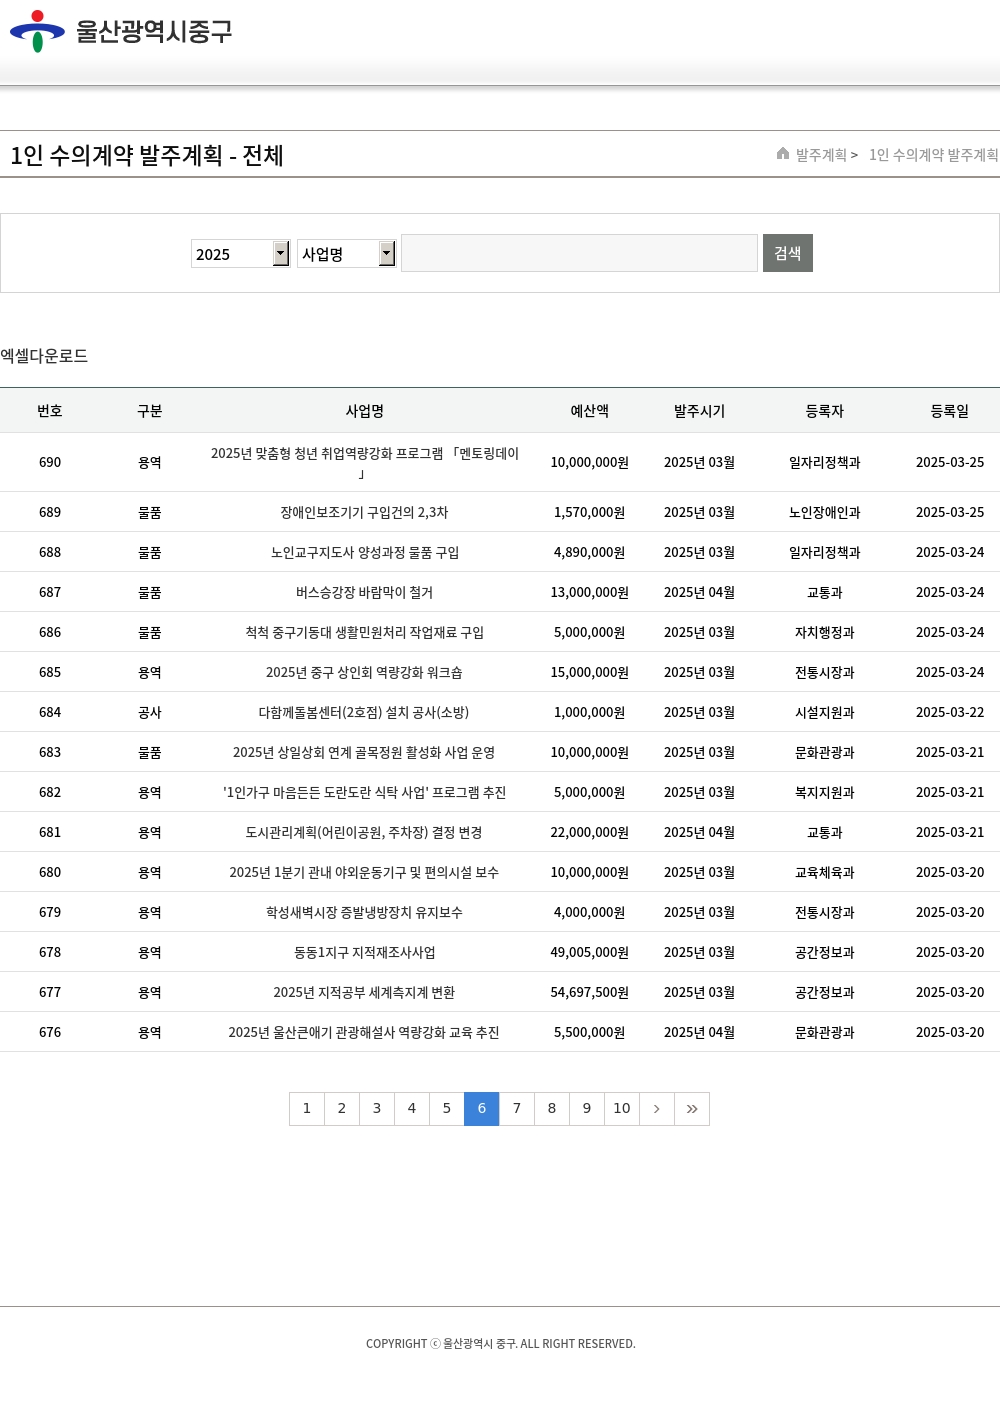
Task: Click 발주계획 breadcrumb link
Action: (x=821, y=155)
